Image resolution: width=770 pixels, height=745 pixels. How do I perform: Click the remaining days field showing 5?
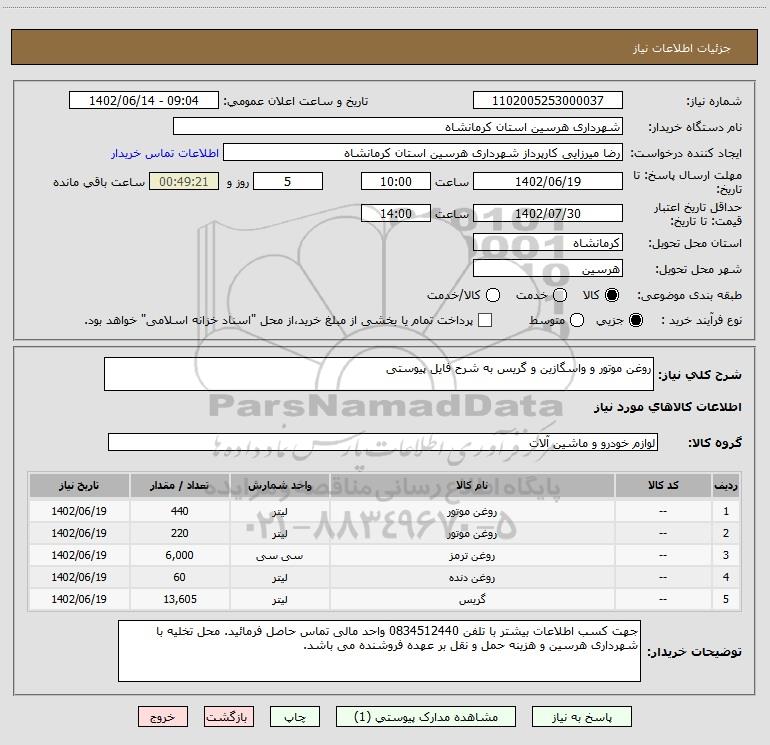(x=288, y=181)
